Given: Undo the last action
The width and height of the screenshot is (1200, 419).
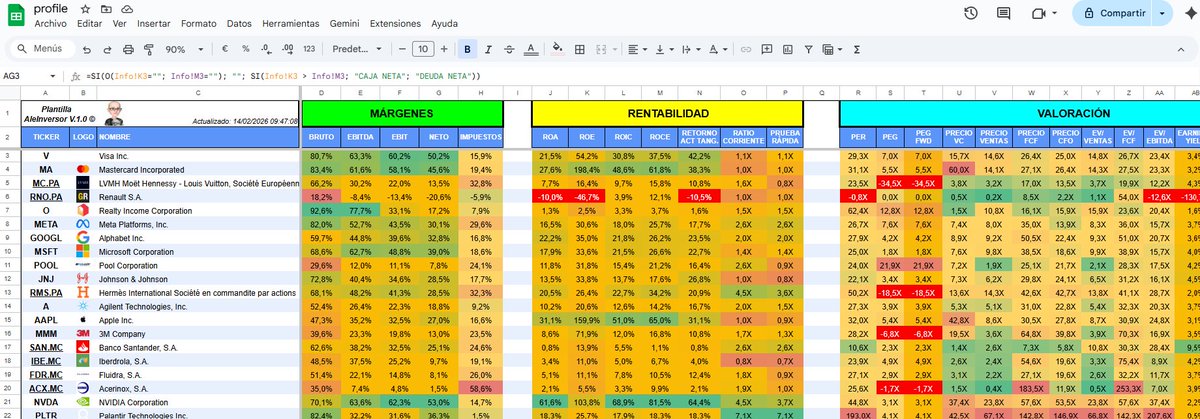Looking at the screenshot, I should 89,48.
